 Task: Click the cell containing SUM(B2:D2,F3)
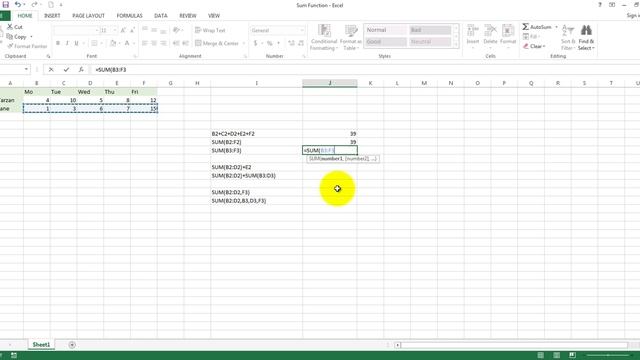(257, 192)
